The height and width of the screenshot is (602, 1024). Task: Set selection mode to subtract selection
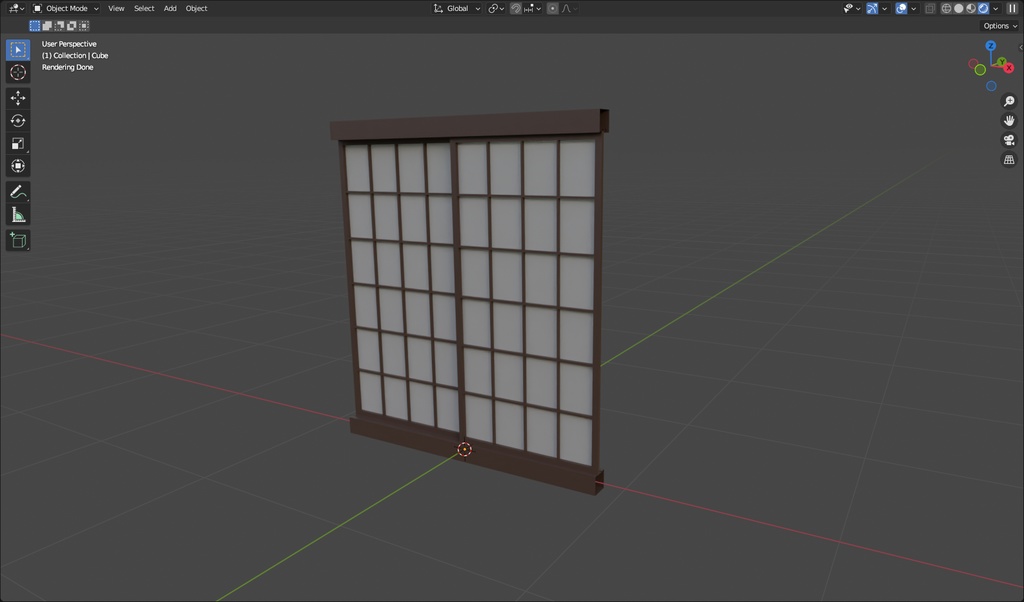coord(59,25)
